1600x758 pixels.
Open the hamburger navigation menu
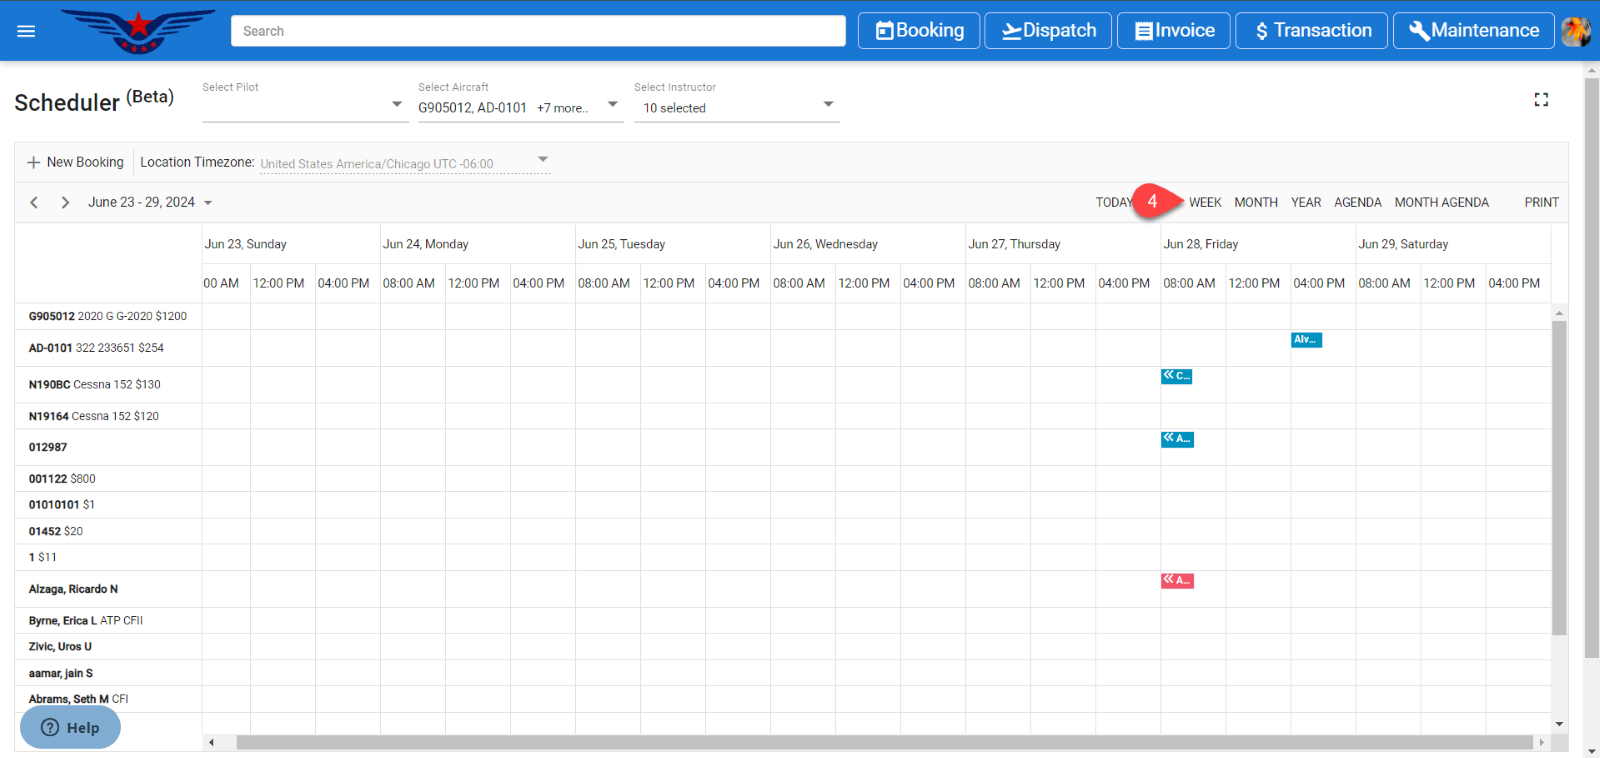(26, 31)
